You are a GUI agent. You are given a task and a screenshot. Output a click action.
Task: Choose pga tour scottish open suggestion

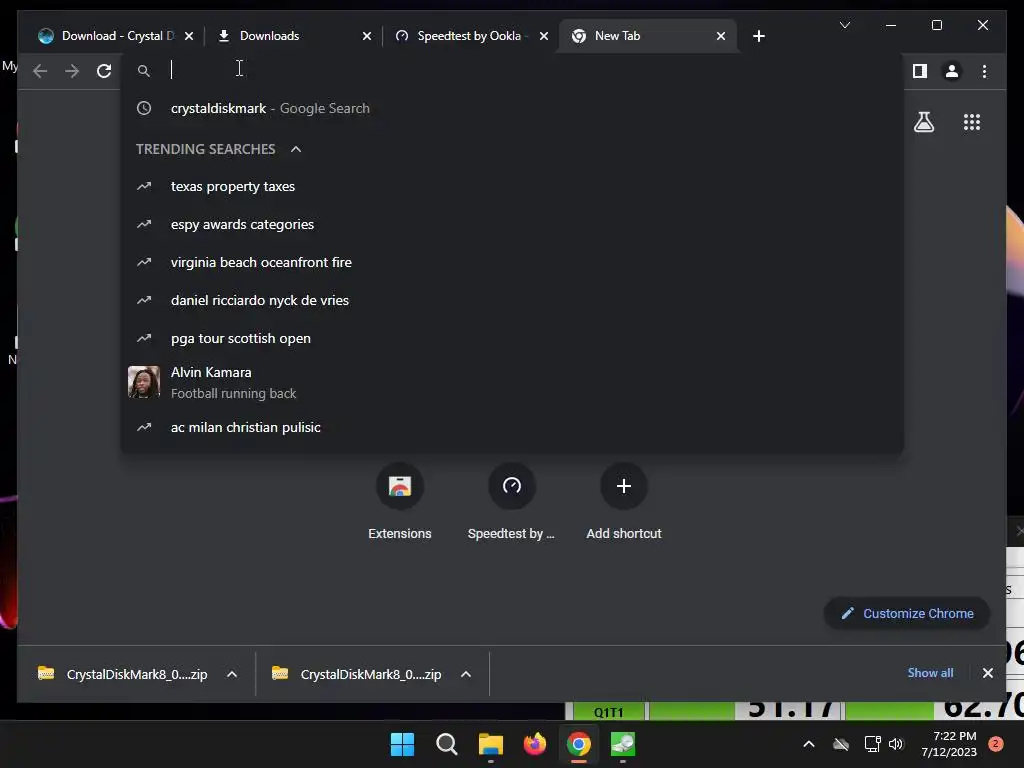point(512,338)
